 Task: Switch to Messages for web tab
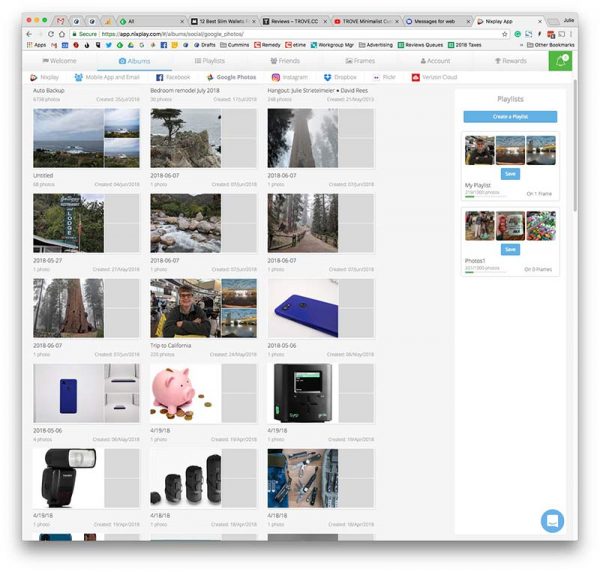click(x=438, y=21)
